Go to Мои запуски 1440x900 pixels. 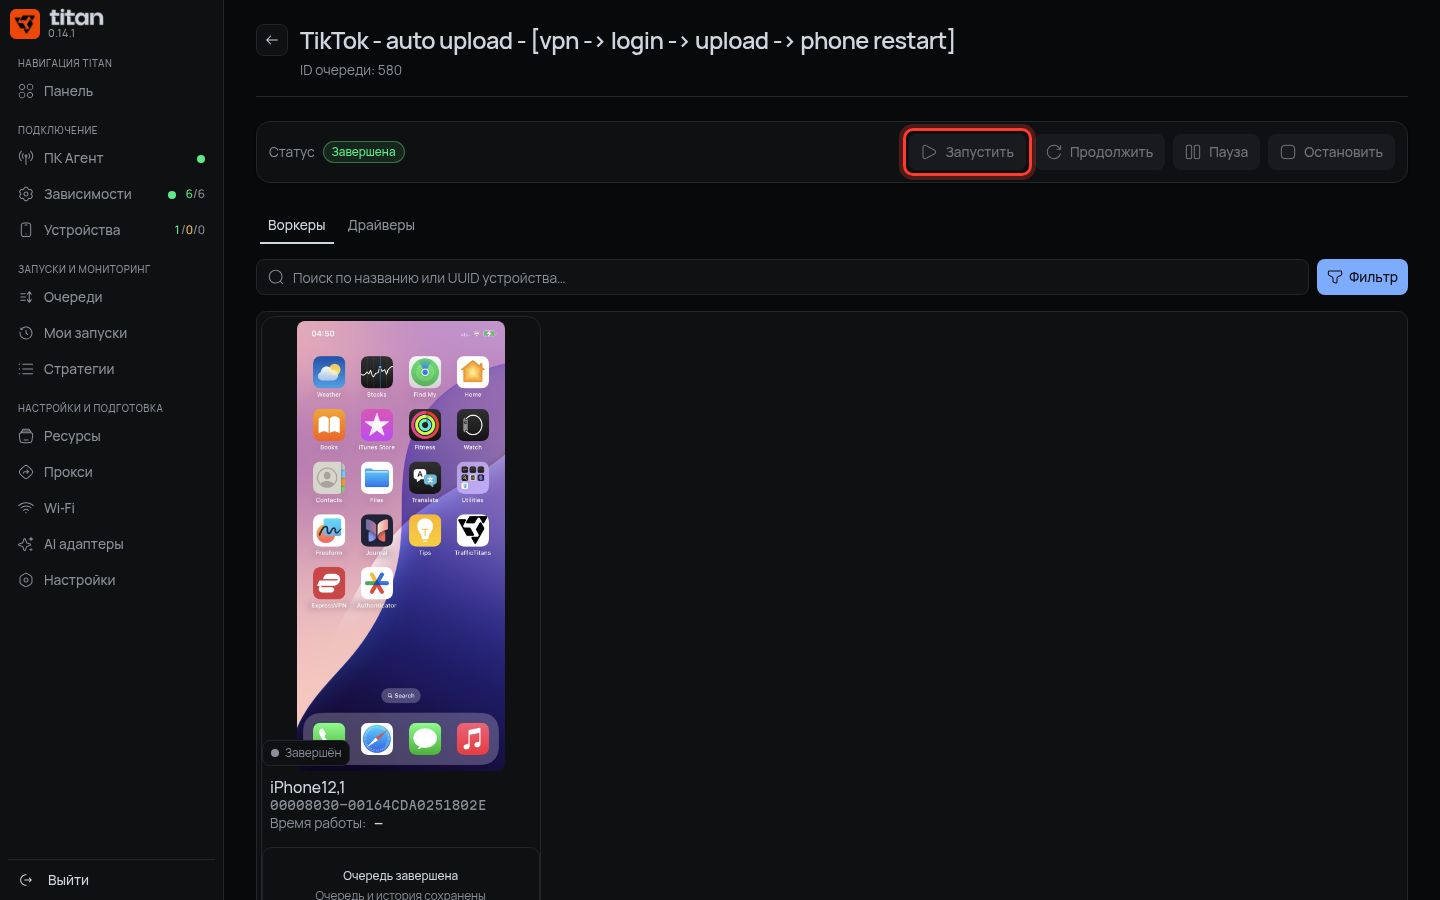coord(111,333)
